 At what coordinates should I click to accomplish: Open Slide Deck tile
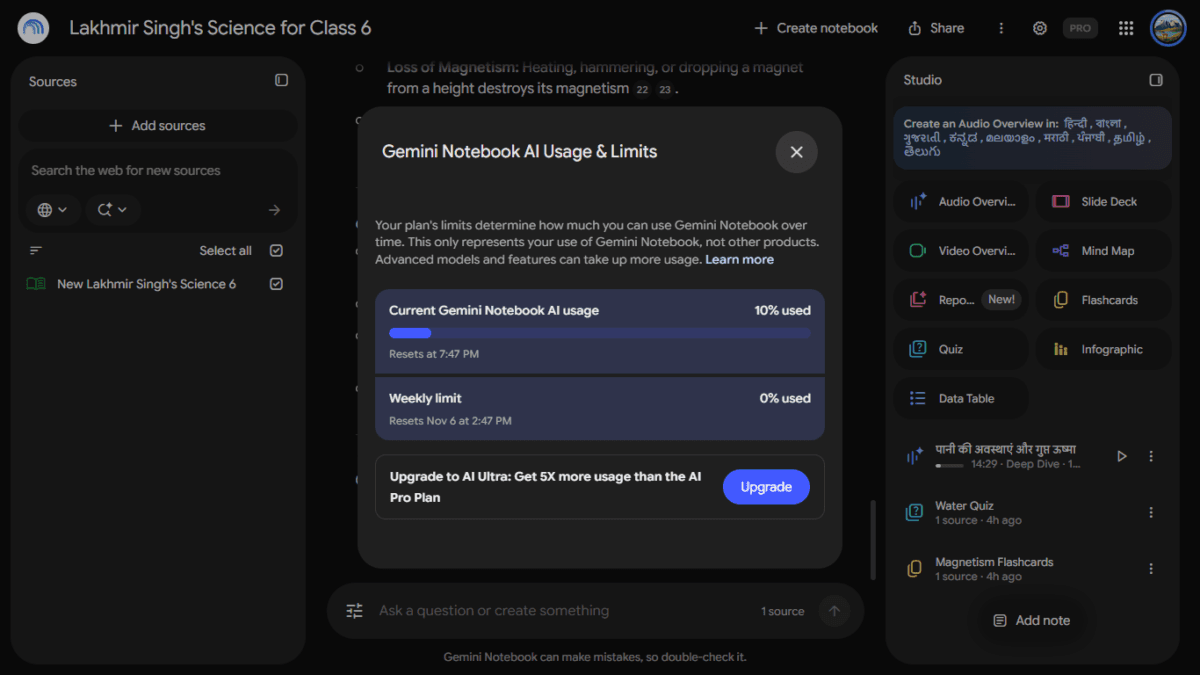pos(1103,201)
